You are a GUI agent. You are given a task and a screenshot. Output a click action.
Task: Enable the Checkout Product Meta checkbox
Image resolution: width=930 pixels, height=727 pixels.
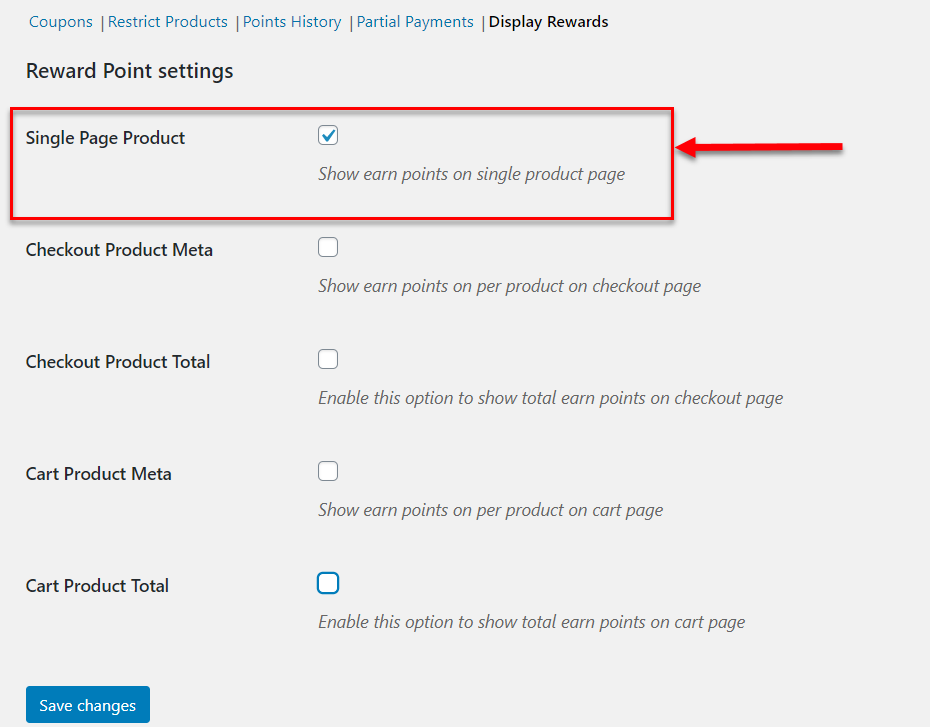(328, 247)
